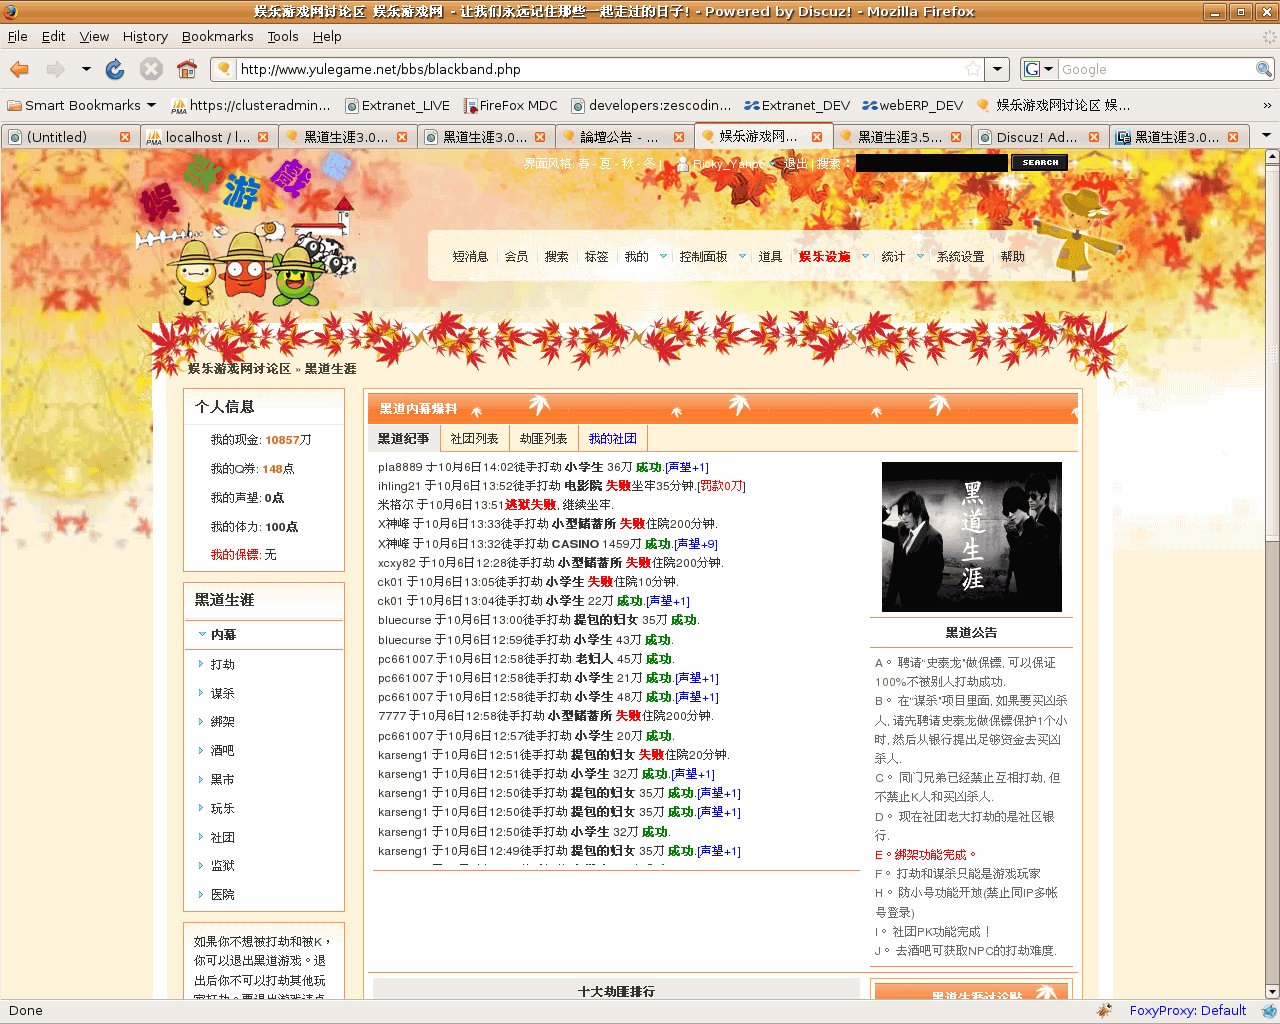Open the list all tabs dropdown
The image size is (1280, 1024).
pos(1266,136)
